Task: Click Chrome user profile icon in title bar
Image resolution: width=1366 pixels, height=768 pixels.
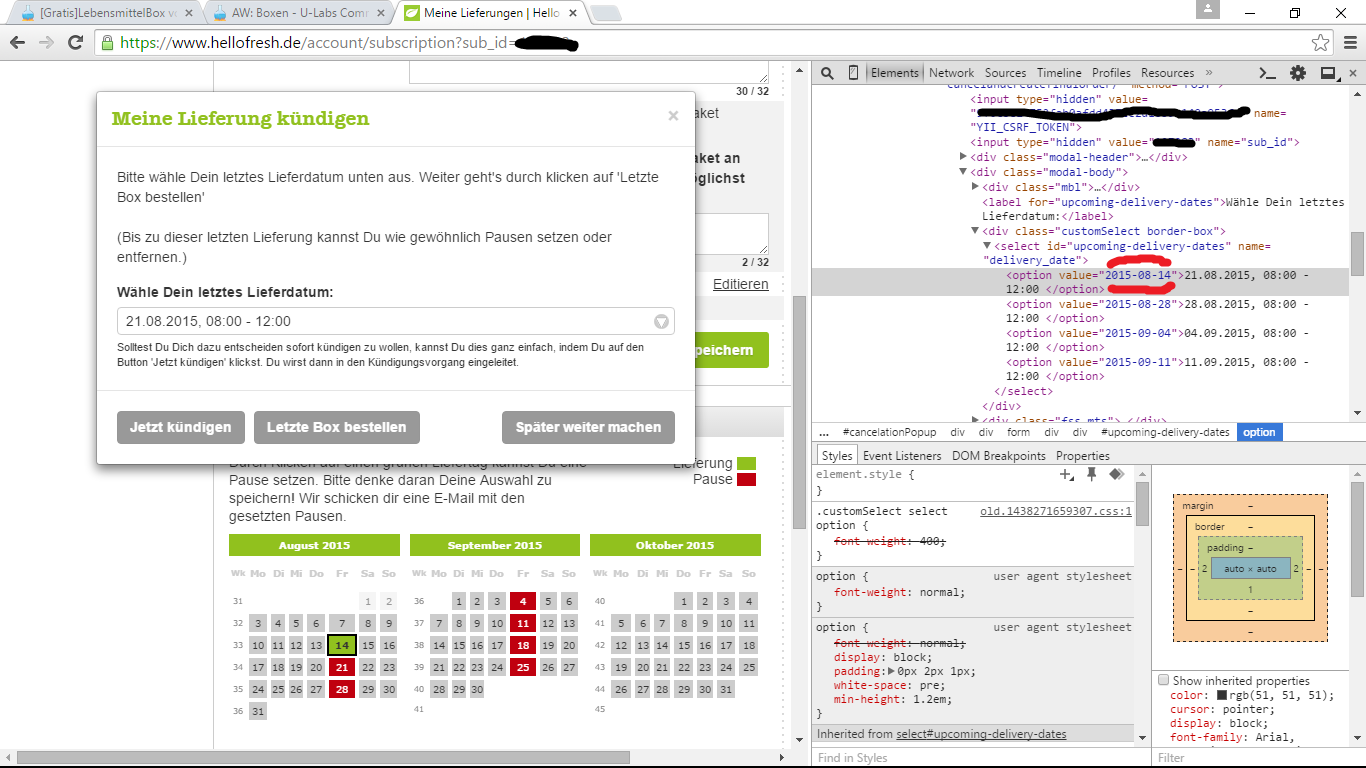Action: (x=1208, y=9)
